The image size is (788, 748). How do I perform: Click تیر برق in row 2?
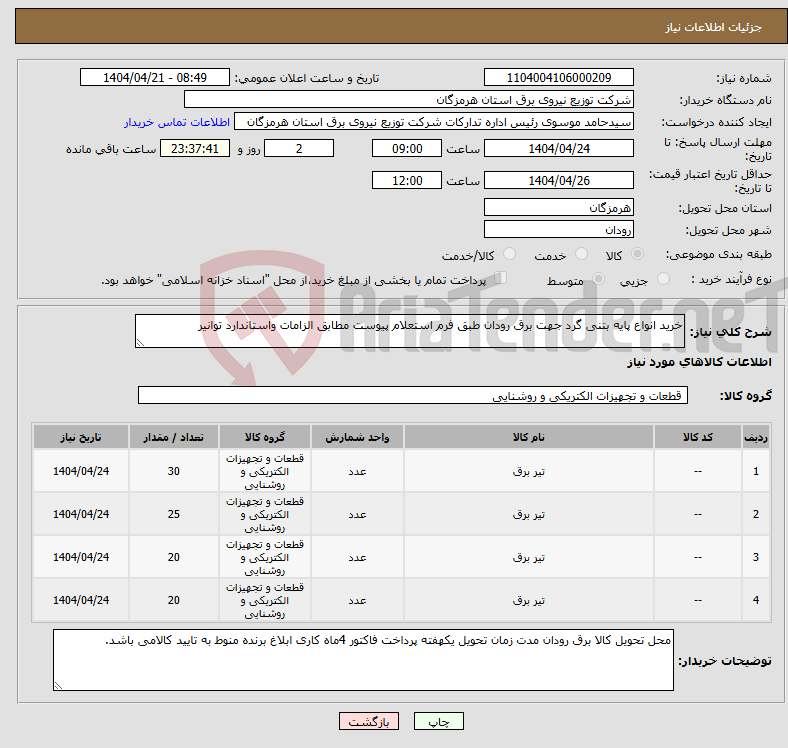click(x=529, y=515)
